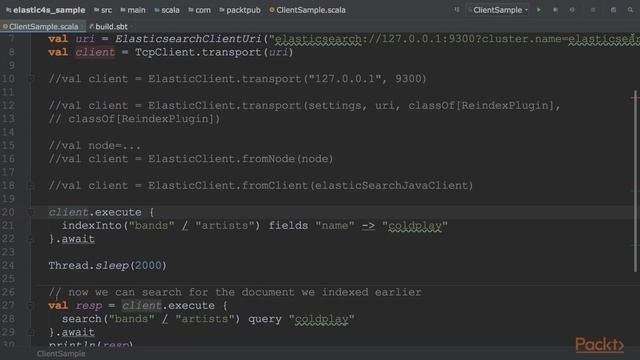The height and width of the screenshot is (360, 640).
Task: Switch to the build.sbt editor tab
Action: [108, 27]
